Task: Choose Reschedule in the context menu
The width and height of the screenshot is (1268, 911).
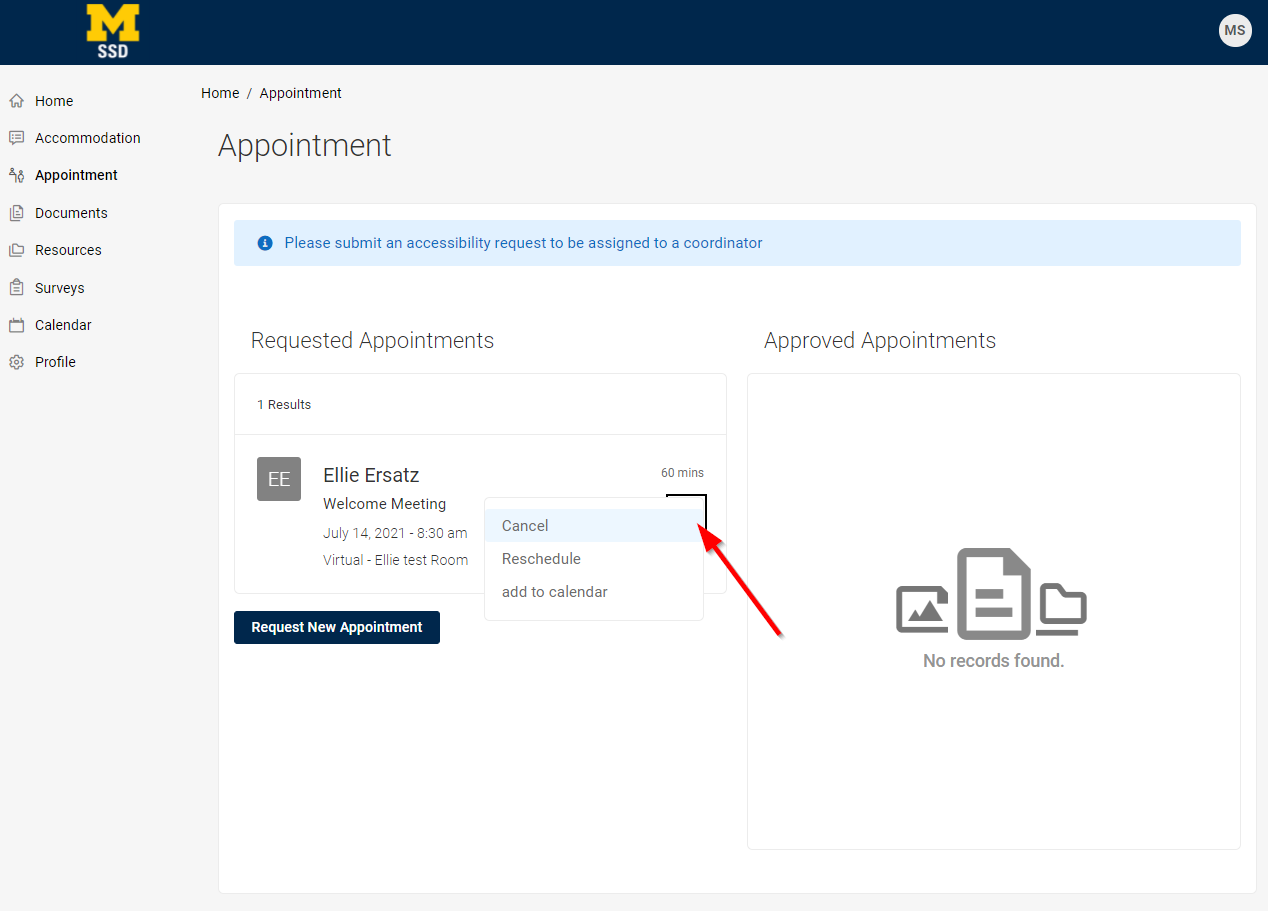Action: tap(541, 559)
